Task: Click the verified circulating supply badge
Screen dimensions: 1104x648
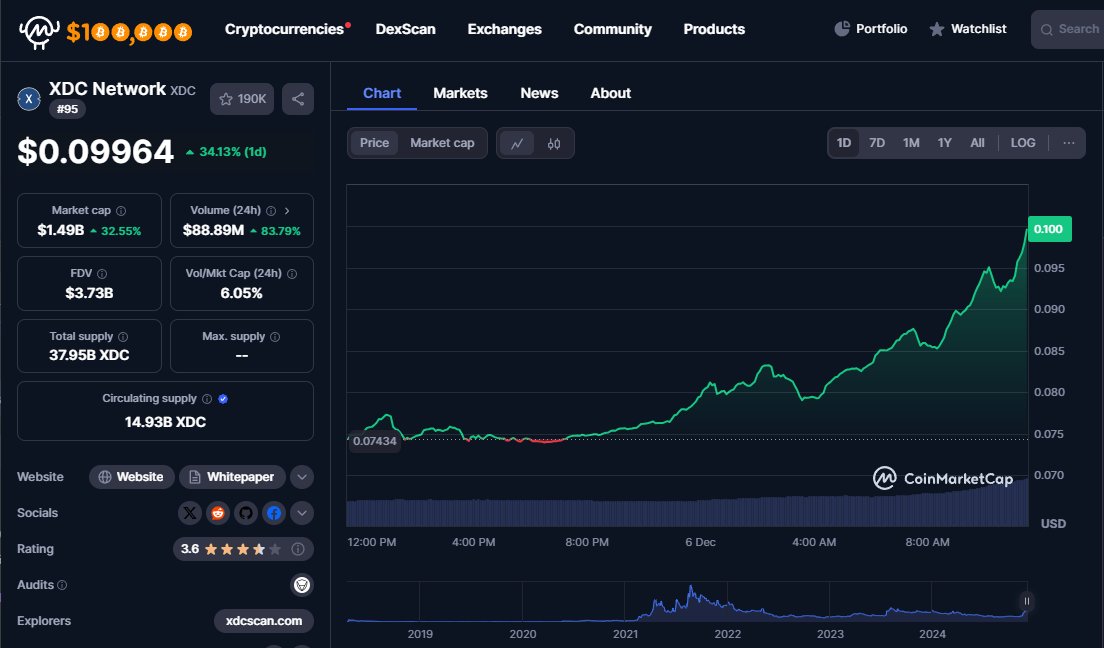Action: tap(223, 399)
